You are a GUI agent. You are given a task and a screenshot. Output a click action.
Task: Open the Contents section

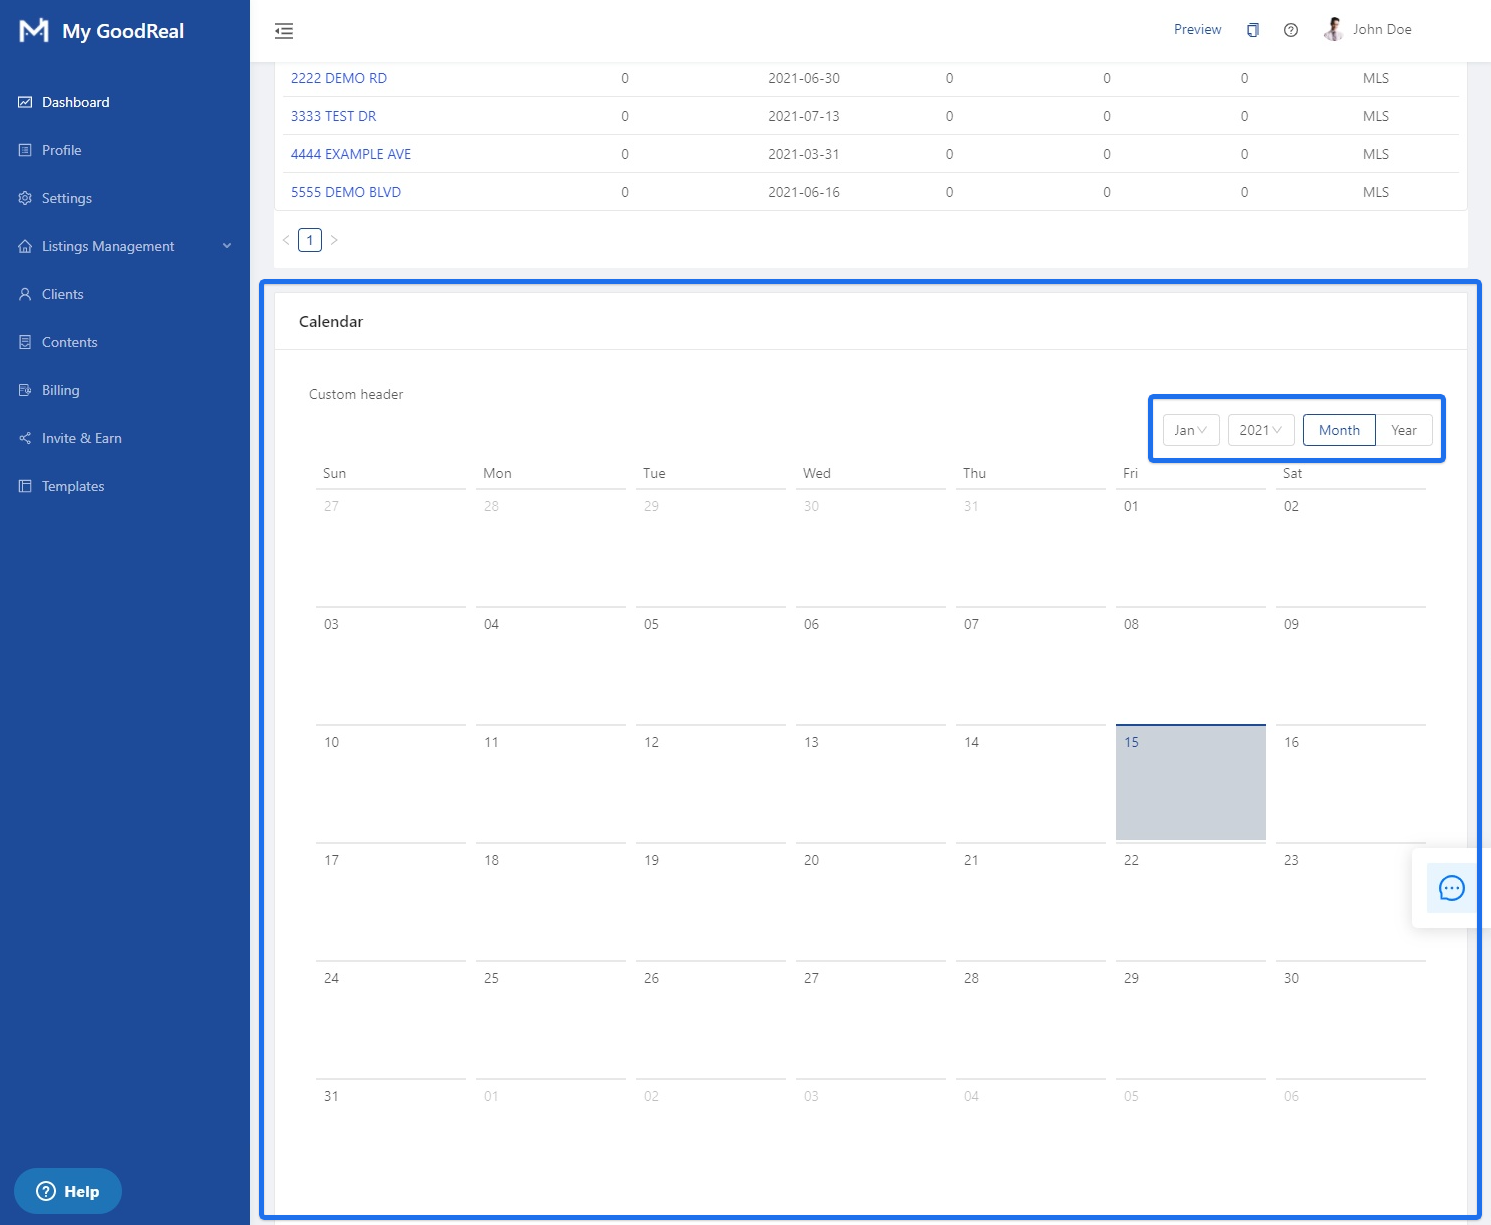click(x=69, y=341)
